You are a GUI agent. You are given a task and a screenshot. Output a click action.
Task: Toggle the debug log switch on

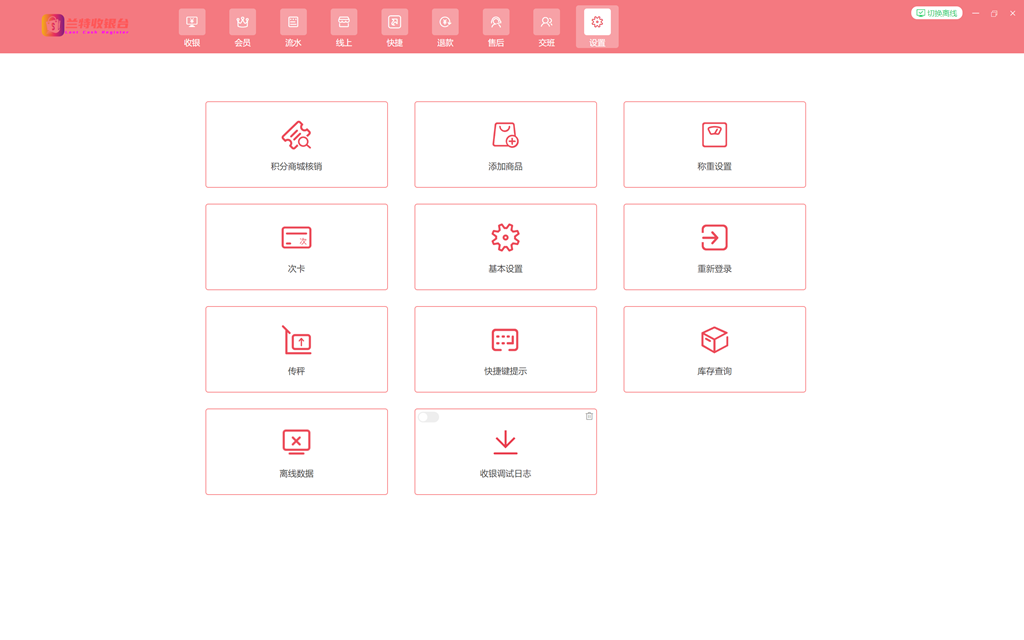coord(428,417)
